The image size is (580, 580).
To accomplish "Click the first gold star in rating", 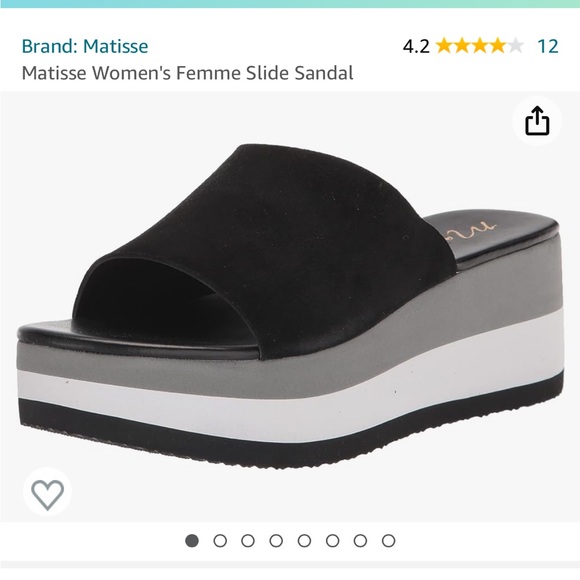I will click(444, 46).
